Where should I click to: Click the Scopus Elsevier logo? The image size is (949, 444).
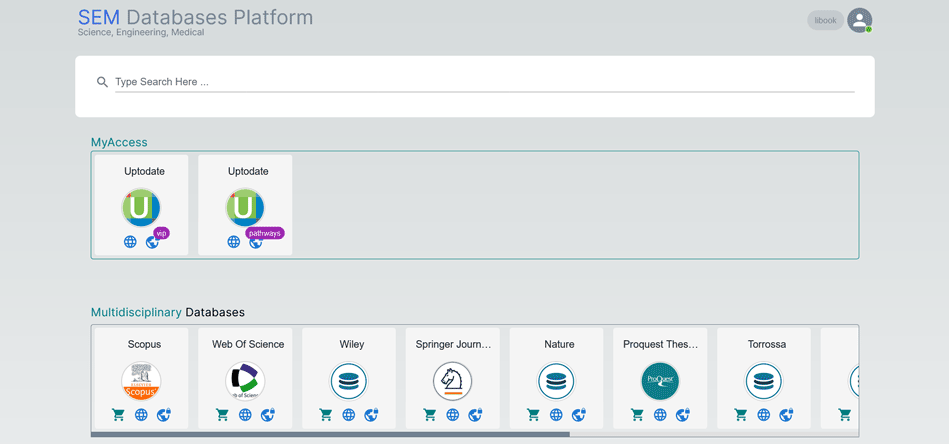pyautogui.click(x=141, y=381)
